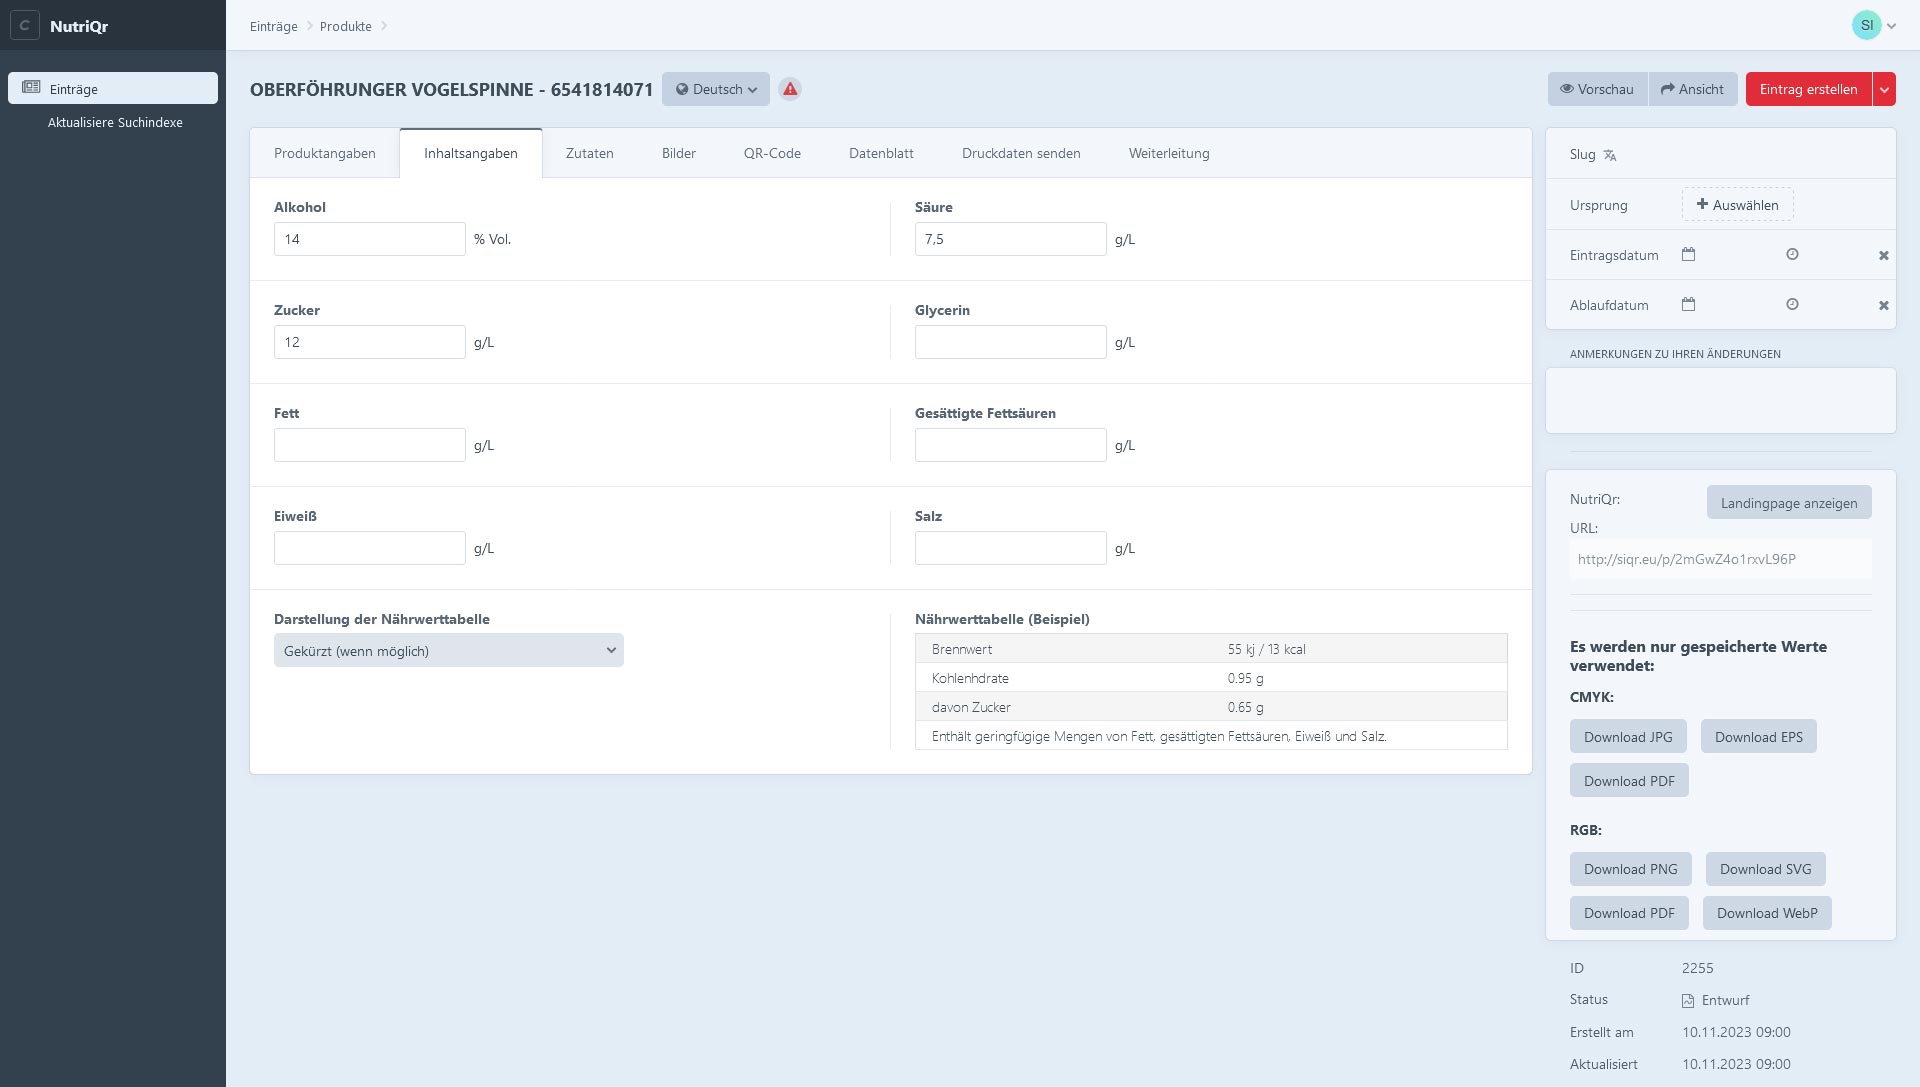Open Darstellung der Nährwerttabelle select box
Viewport: 1920px width, 1087px height.
pyautogui.click(x=448, y=651)
